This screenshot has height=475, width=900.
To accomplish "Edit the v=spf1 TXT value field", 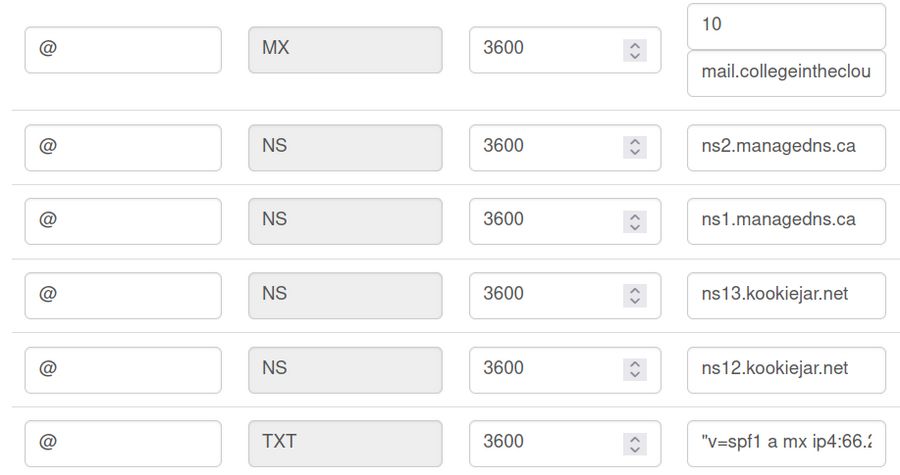I will [x=786, y=443].
